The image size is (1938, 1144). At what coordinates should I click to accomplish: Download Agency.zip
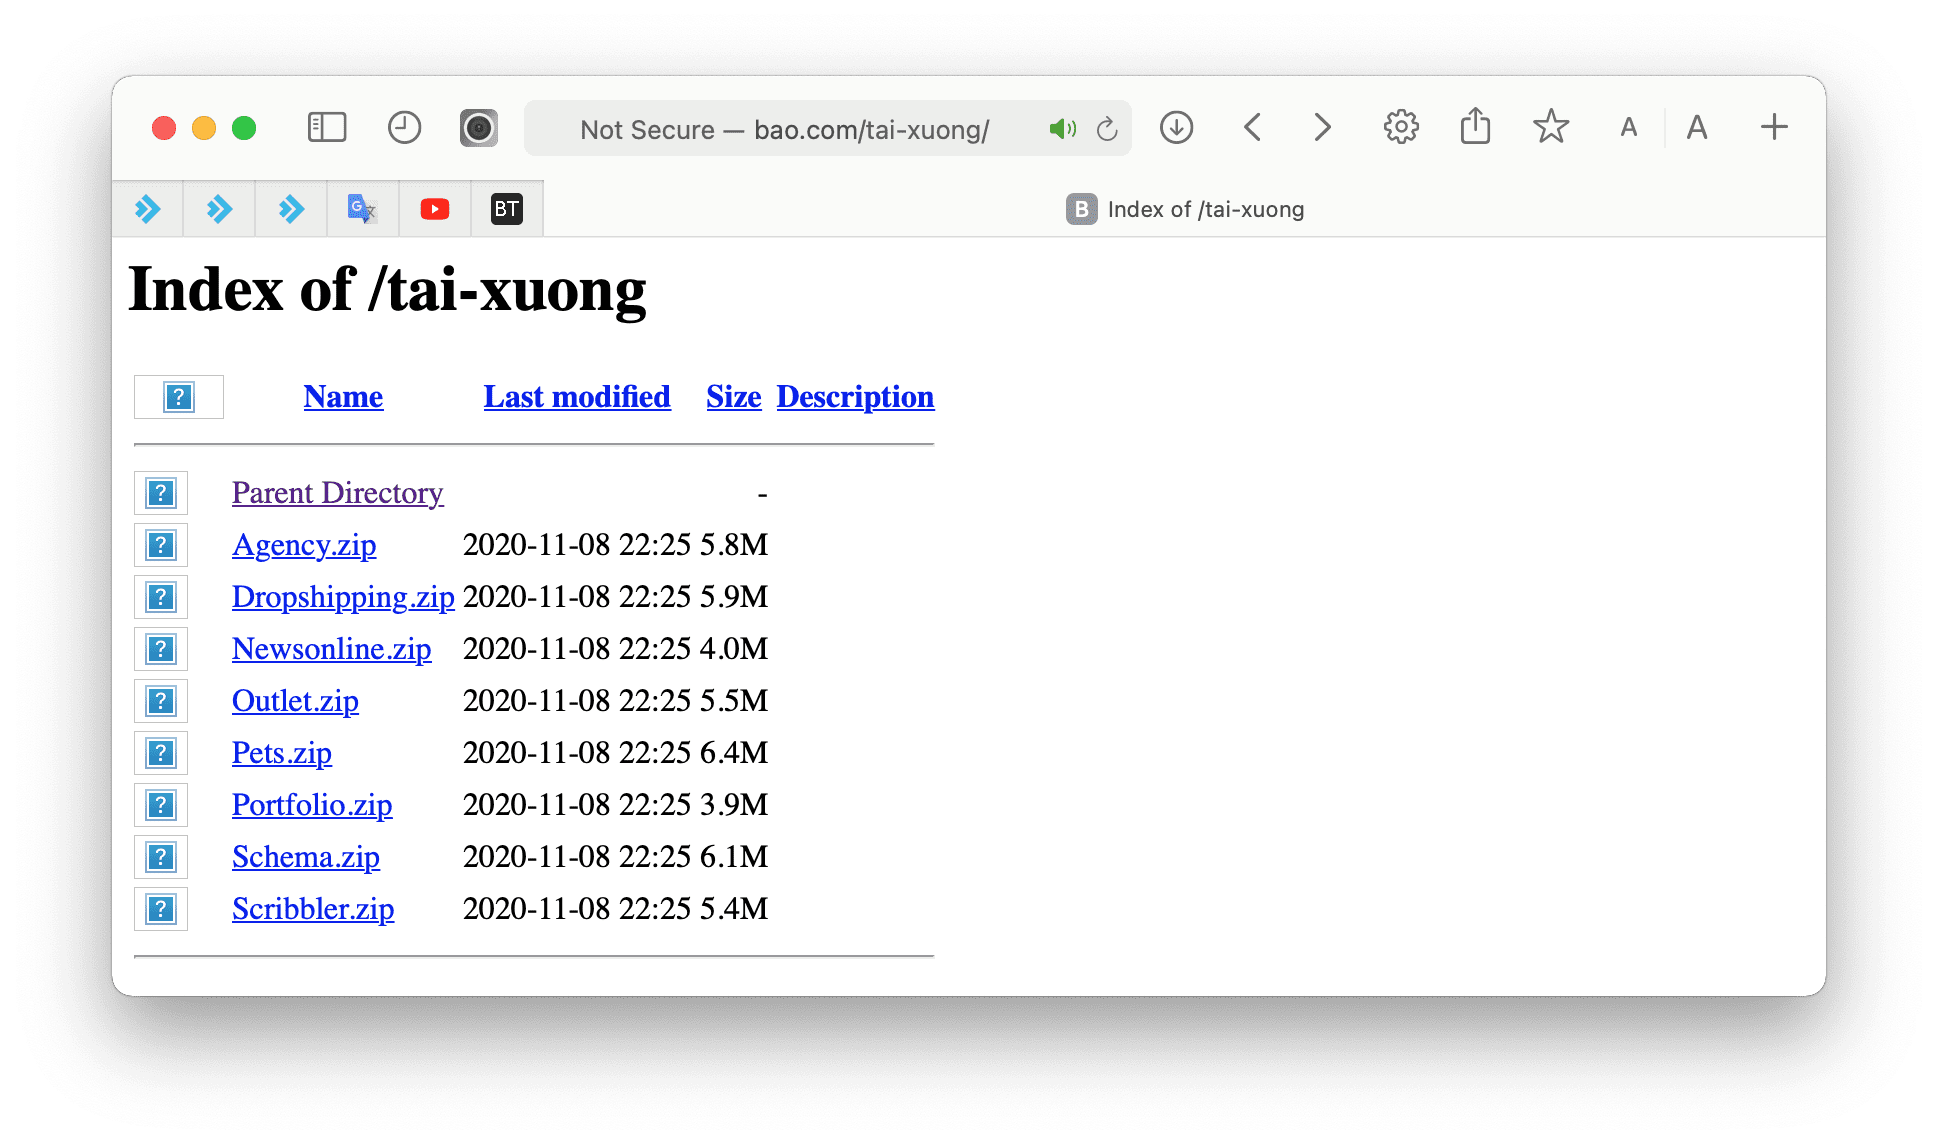(304, 545)
